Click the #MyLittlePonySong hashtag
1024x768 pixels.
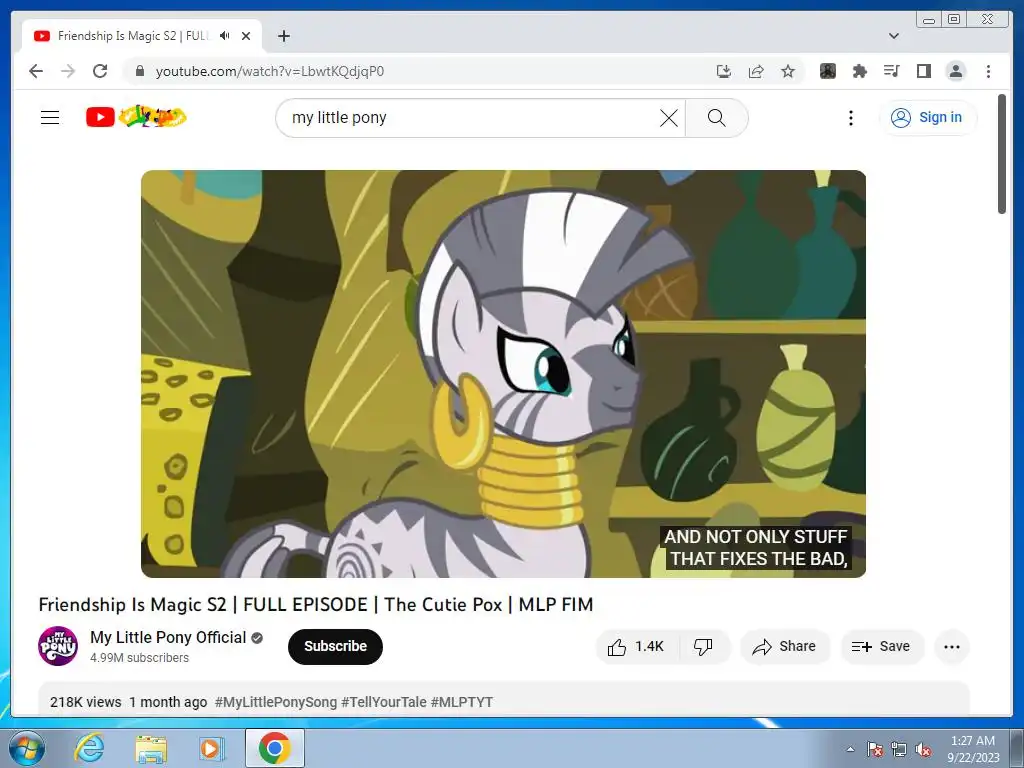pos(276,702)
